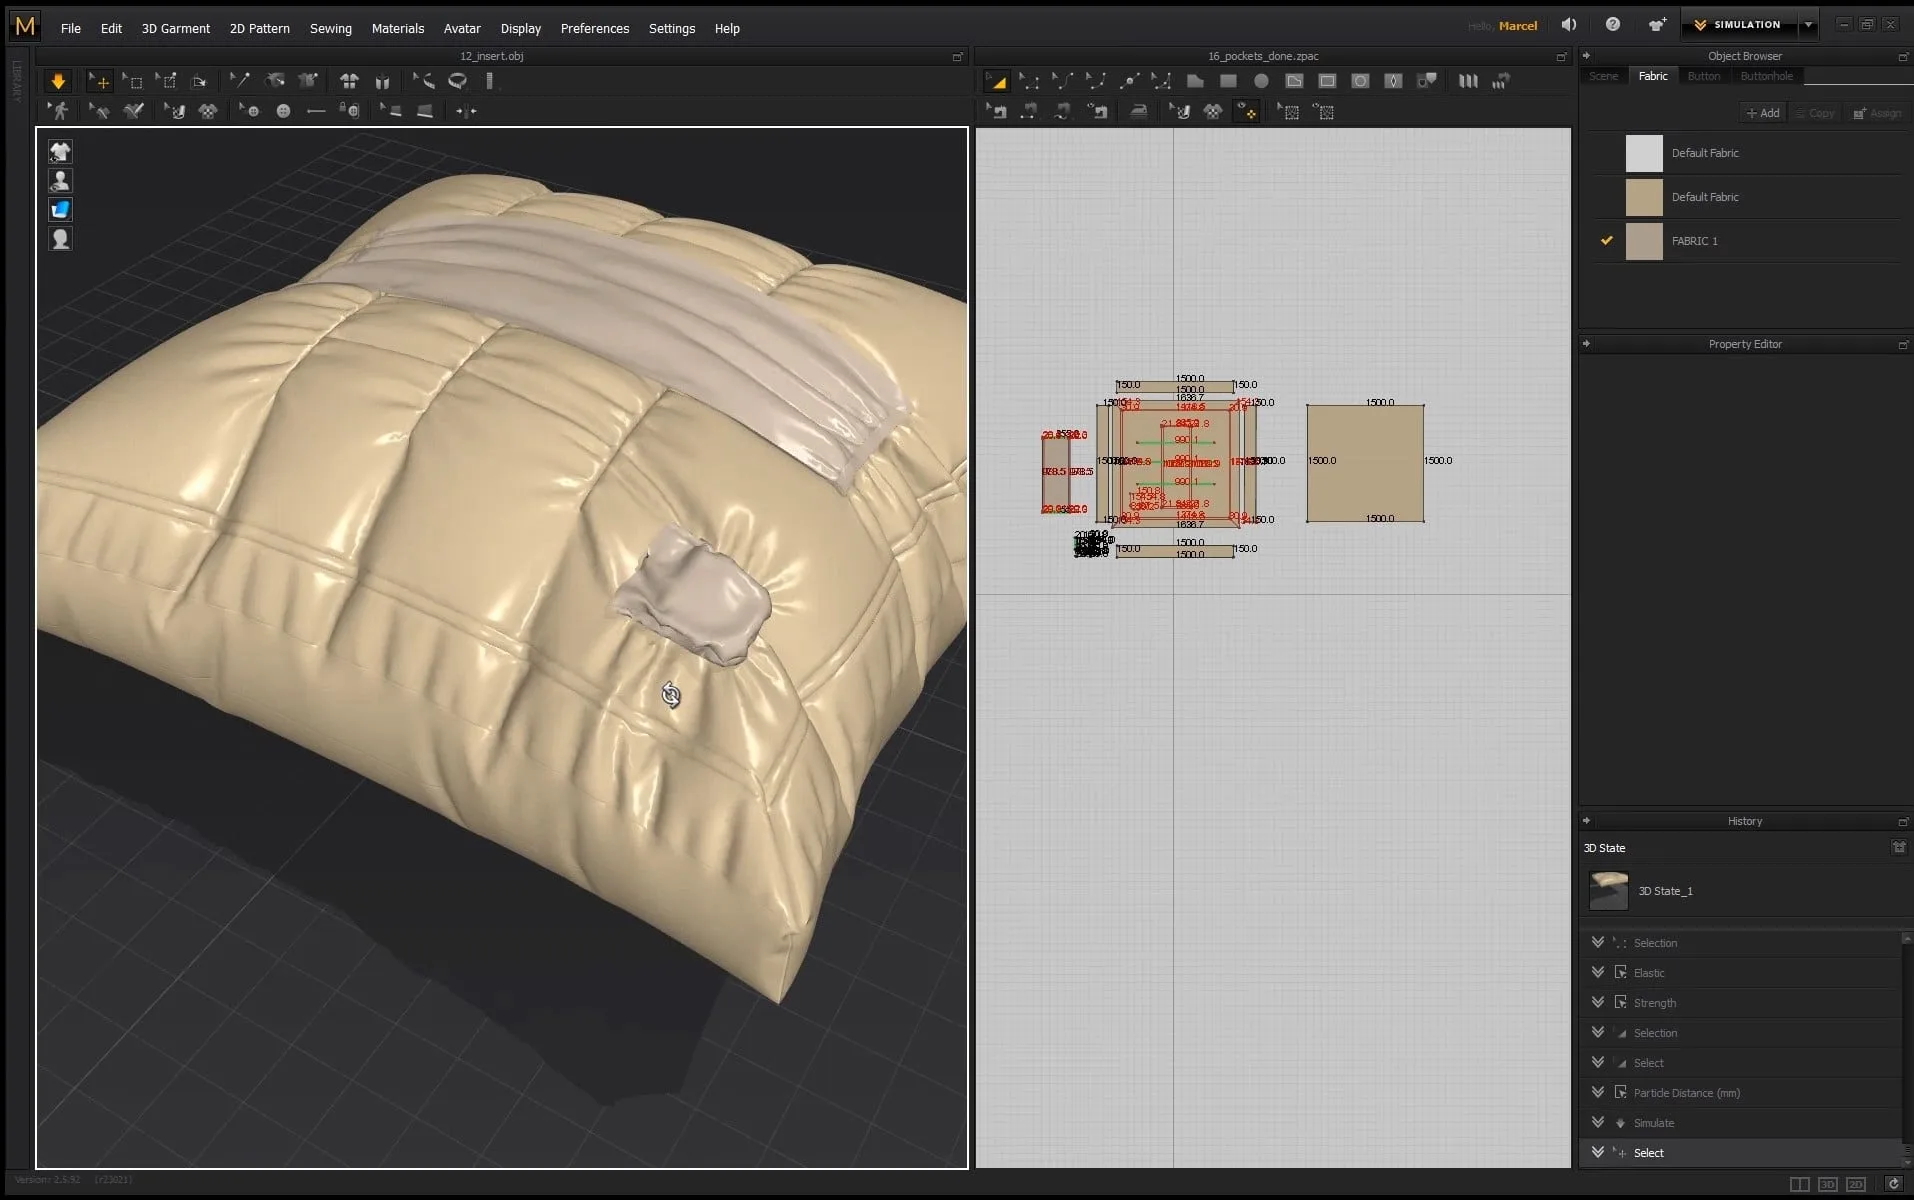This screenshot has width=1914, height=1200.
Task: Collapse the Property Editor panel arrow
Action: 1587,344
